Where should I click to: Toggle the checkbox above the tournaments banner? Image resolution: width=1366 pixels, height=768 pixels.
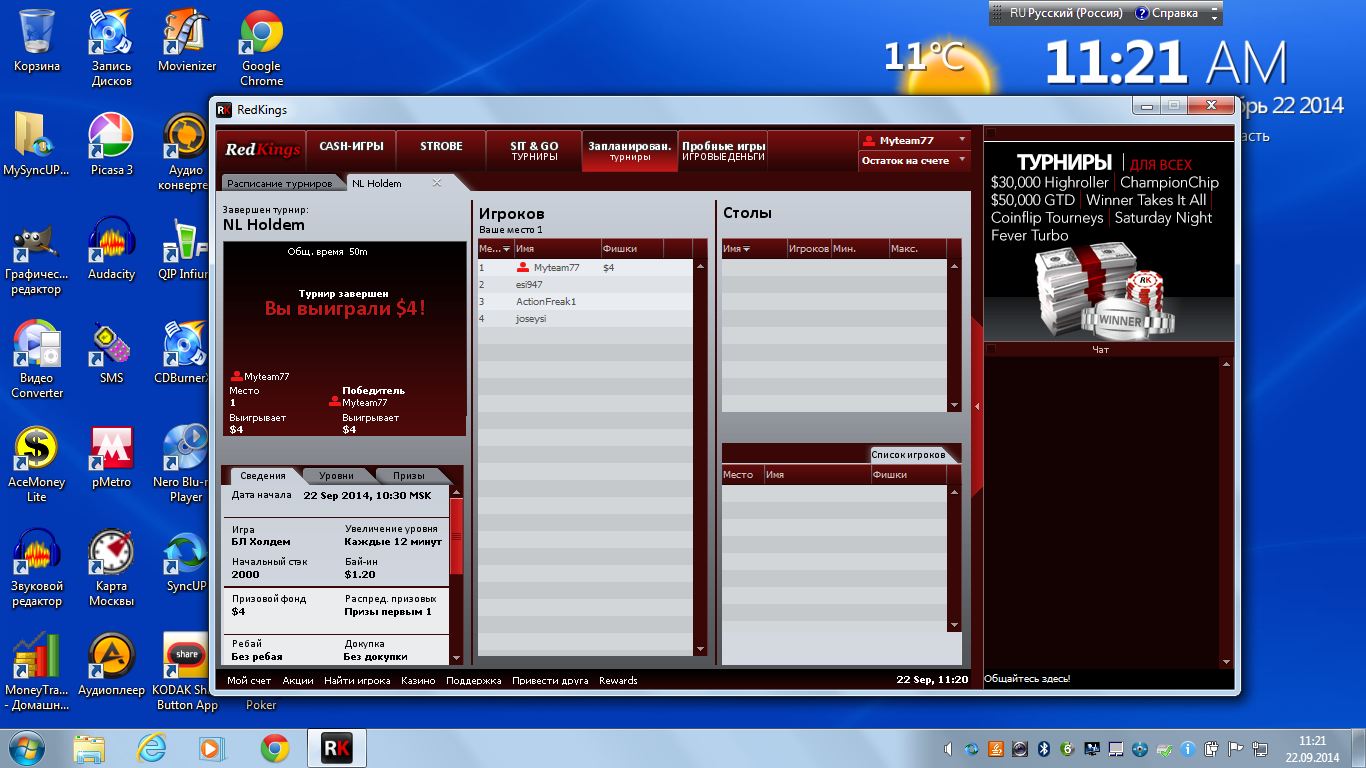coord(991,133)
